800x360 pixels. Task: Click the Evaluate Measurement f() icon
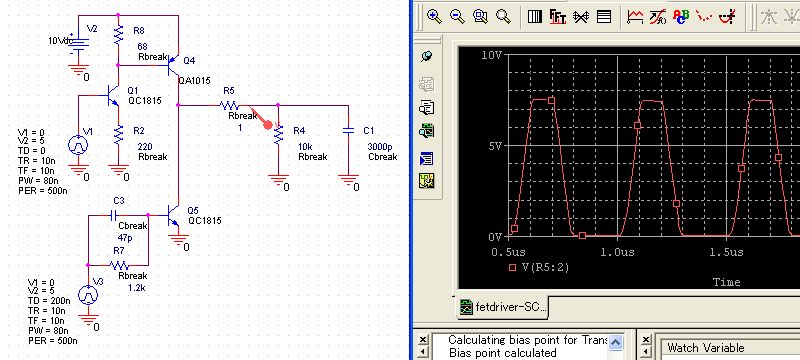[x=658, y=17]
